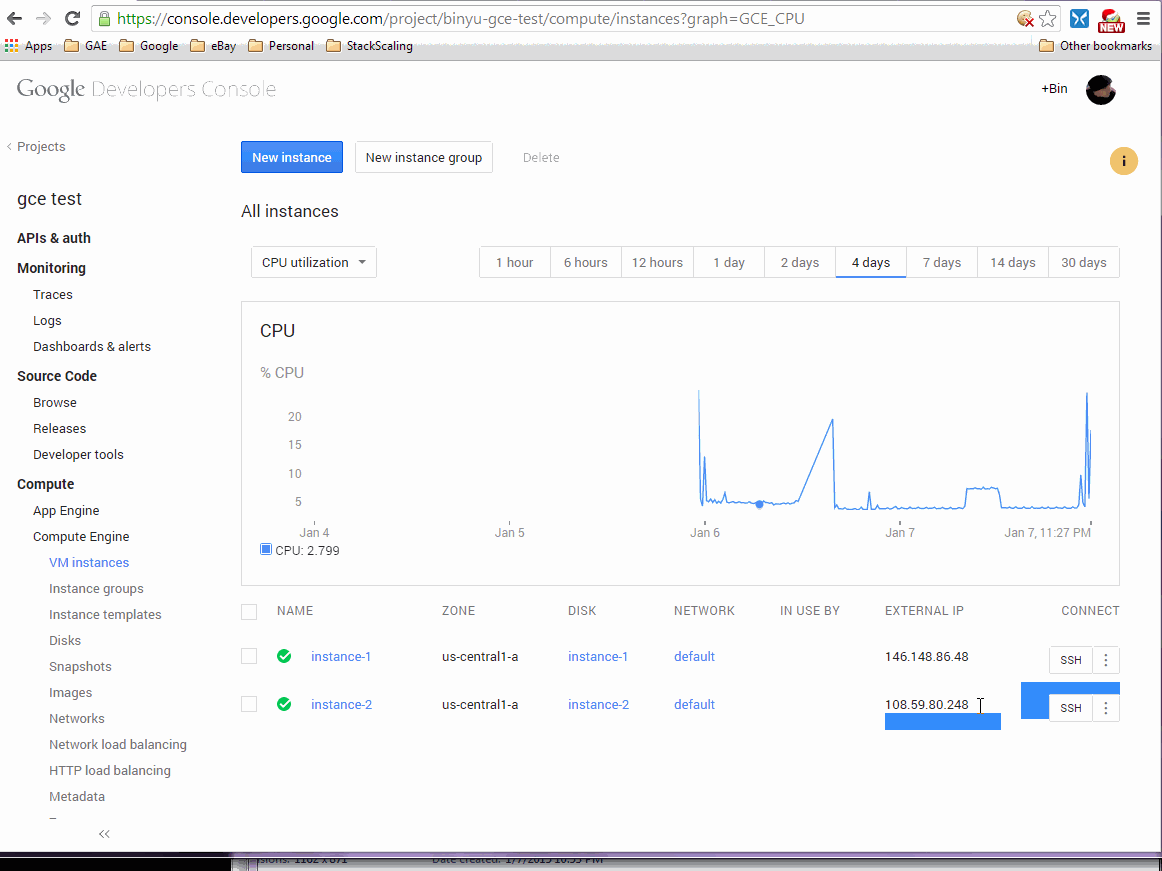This screenshot has width=1162, height=871.
Task: Open default network link for instance-1
Action: coord(694,656)
